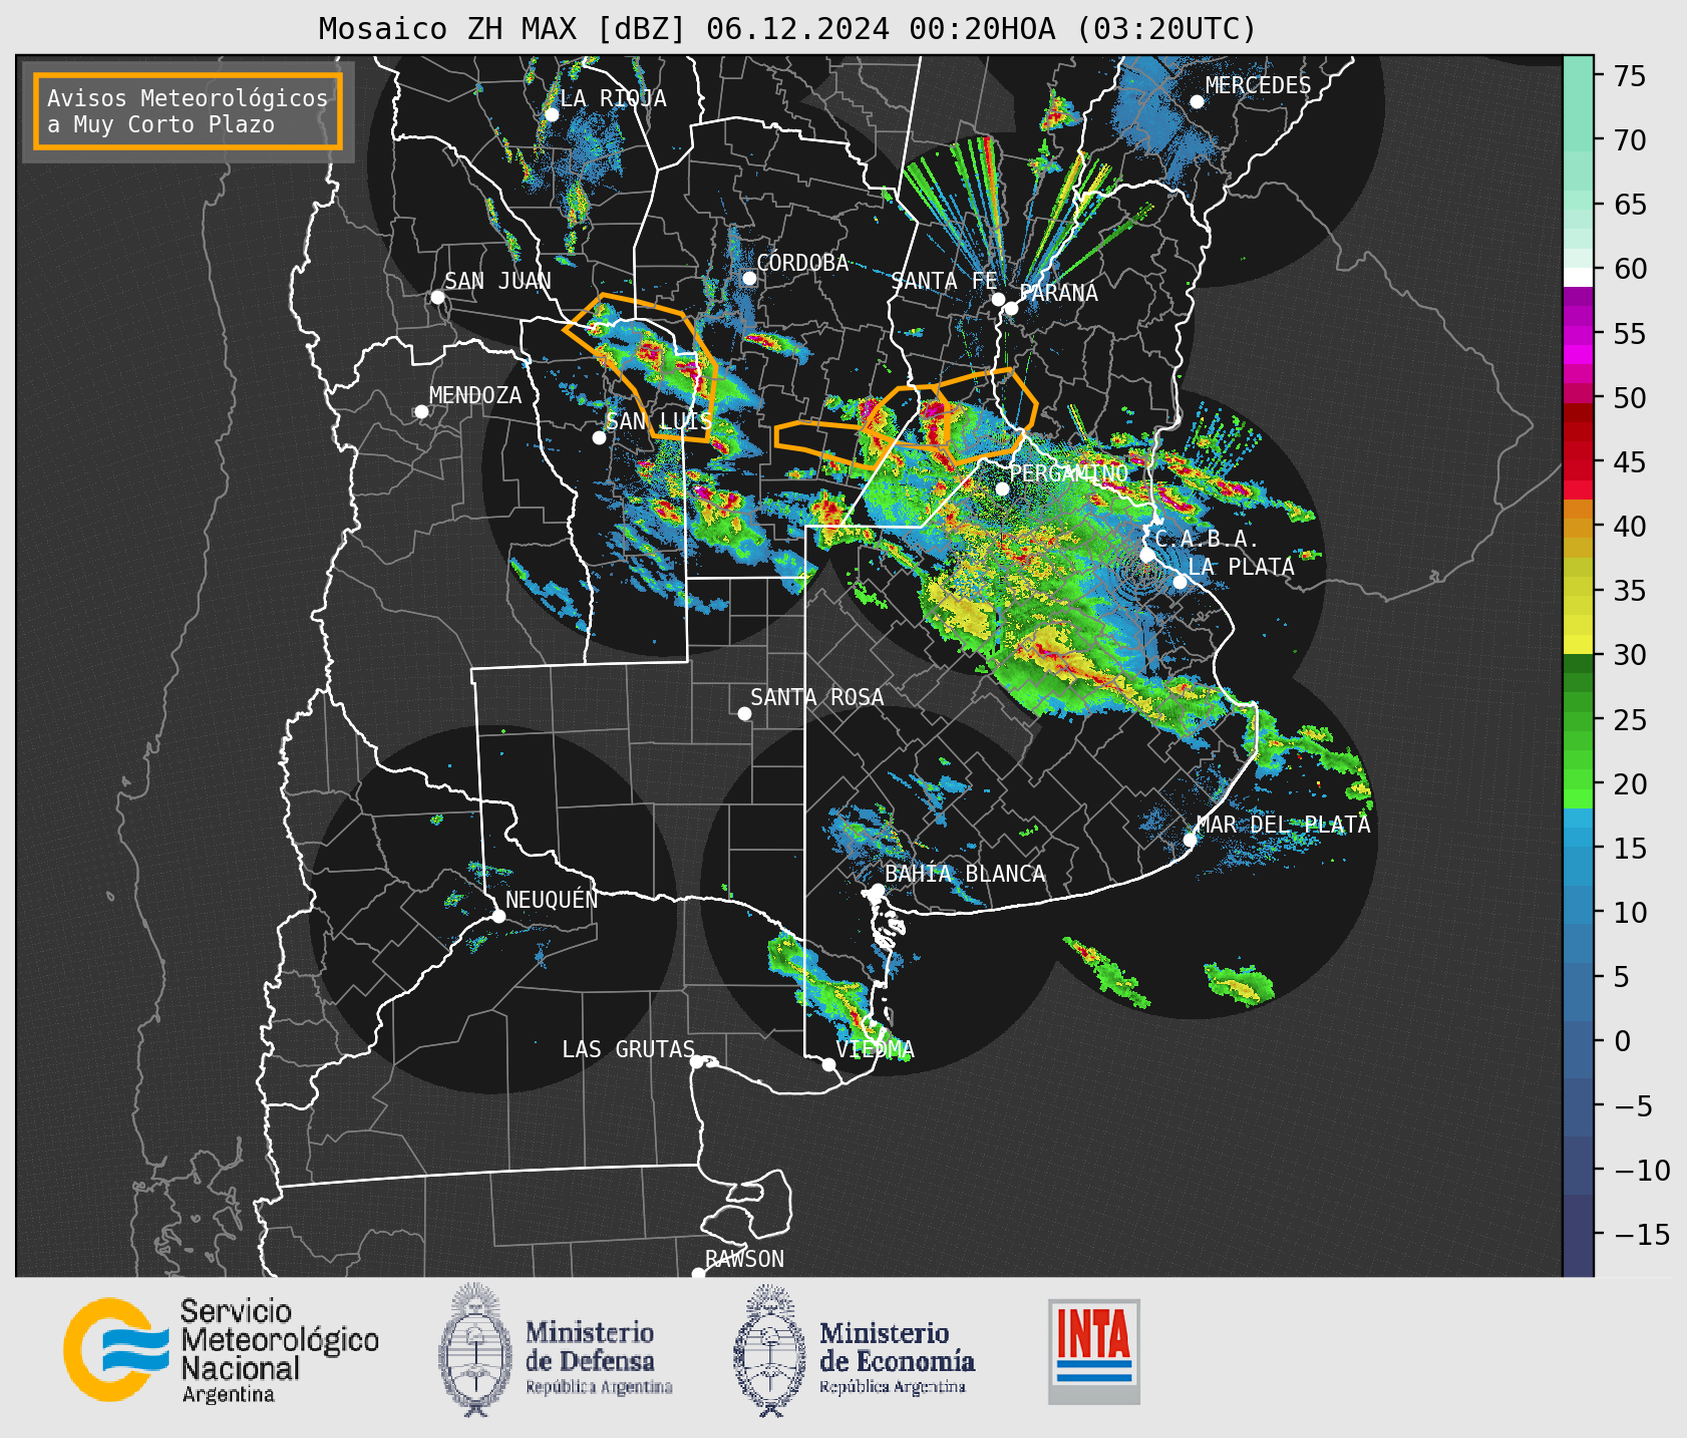Click the VIEDMA city label
1687x1438 pixels.
(875, 1050)
